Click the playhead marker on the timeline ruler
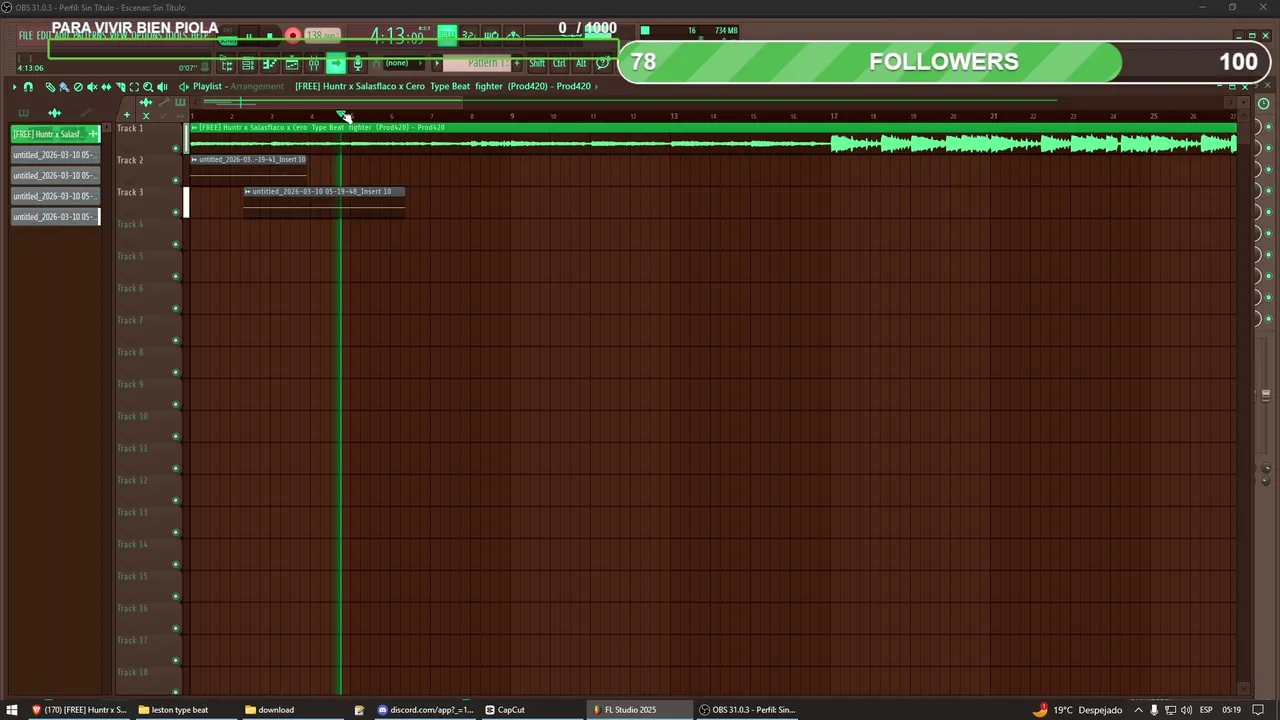Screen dimensions: 1280x720 pos(342,116)
